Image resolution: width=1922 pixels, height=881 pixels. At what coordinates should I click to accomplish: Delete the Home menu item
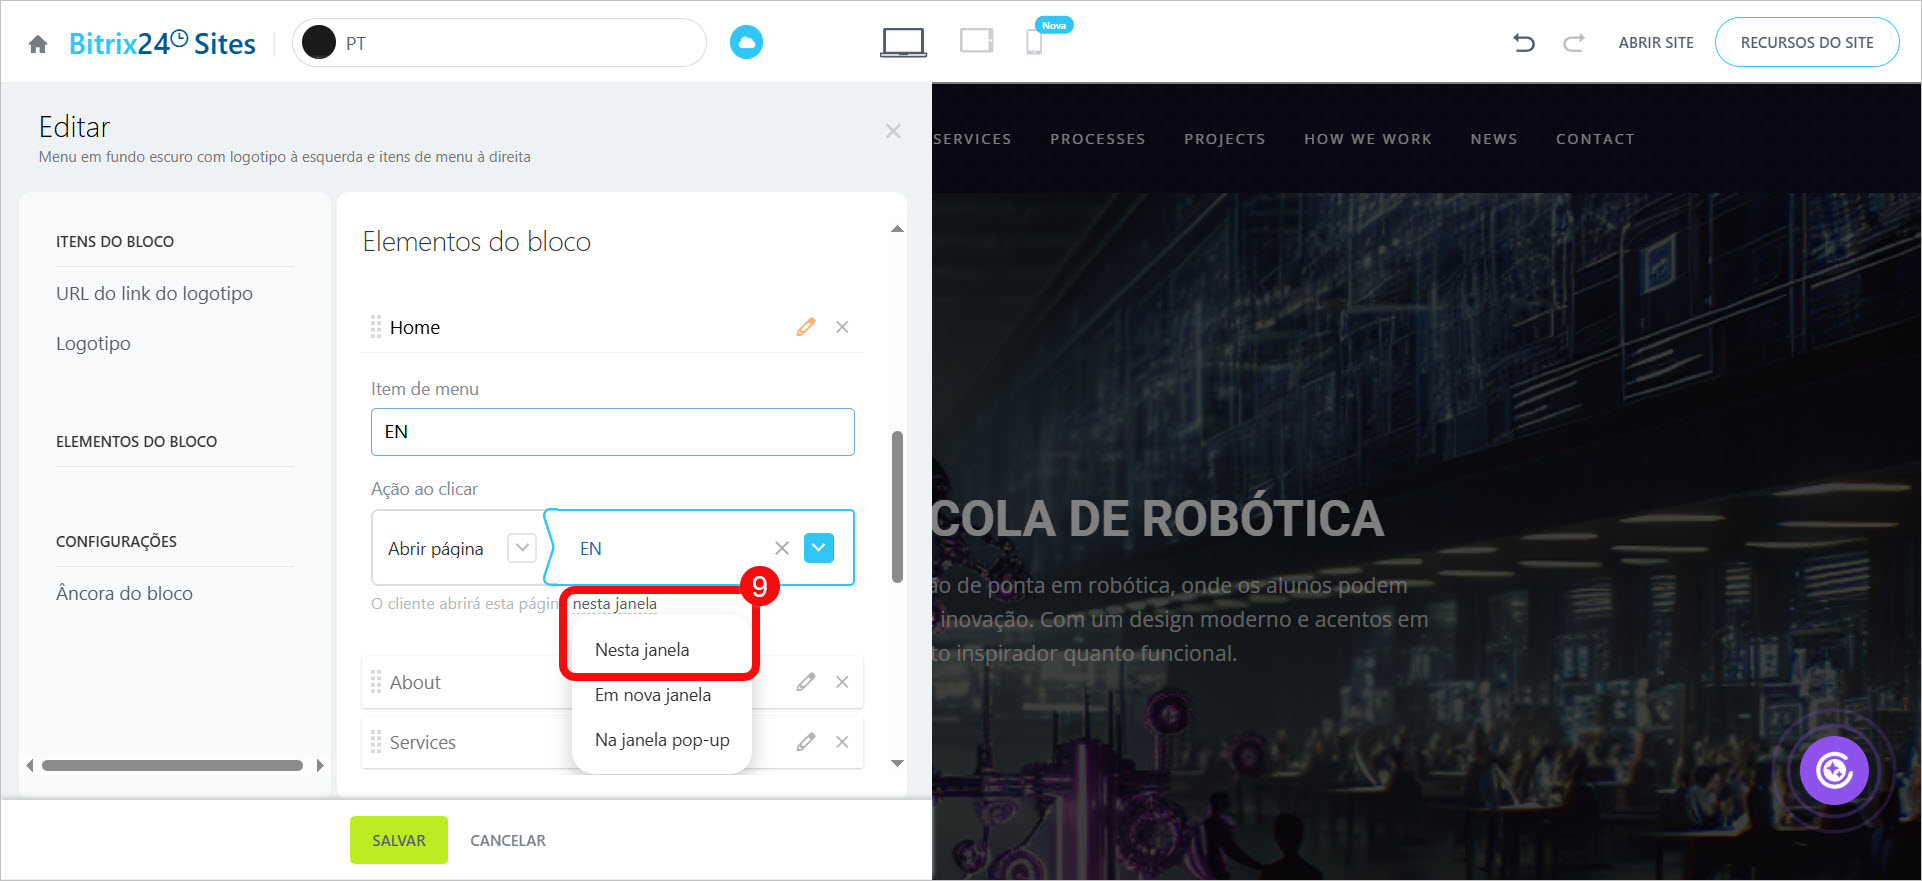point(842,327)
